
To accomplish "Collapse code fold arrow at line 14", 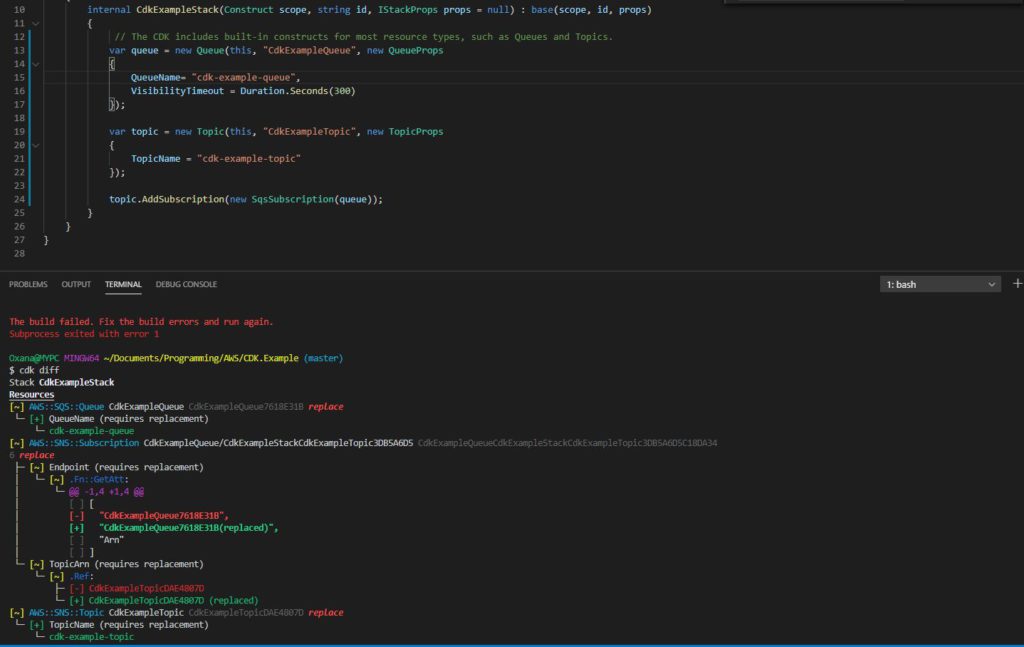I will click(35, 64).
